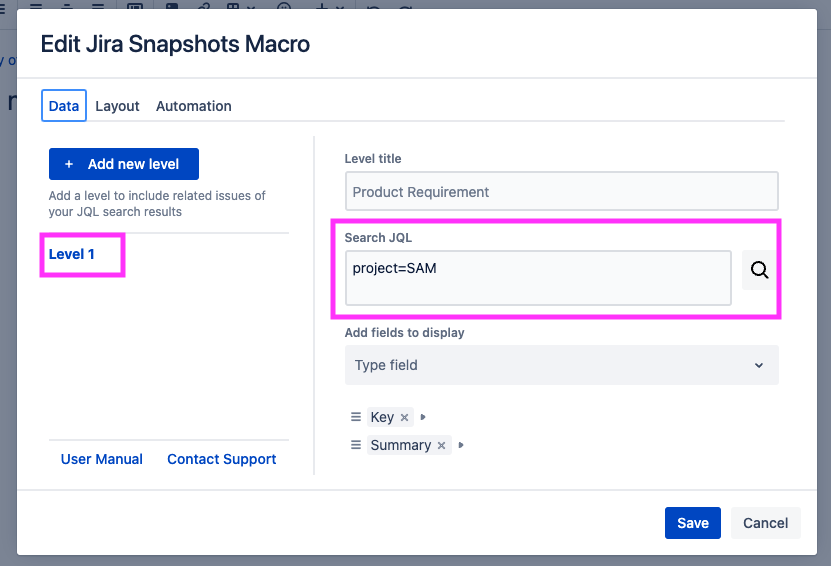Screen dimensions: 831x566
Task: Open the Type field dropdown
Action: point(562,365)
